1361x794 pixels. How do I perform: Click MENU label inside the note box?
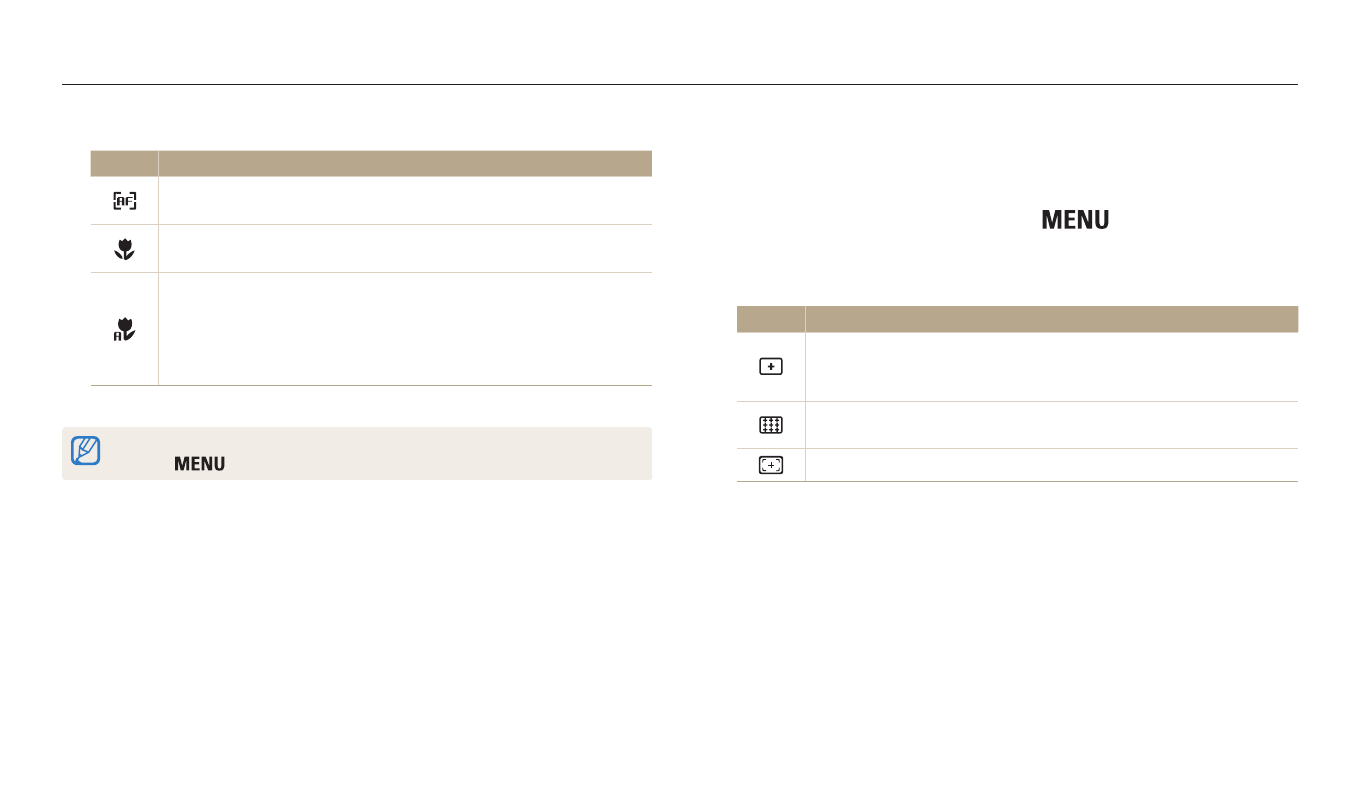199,464
